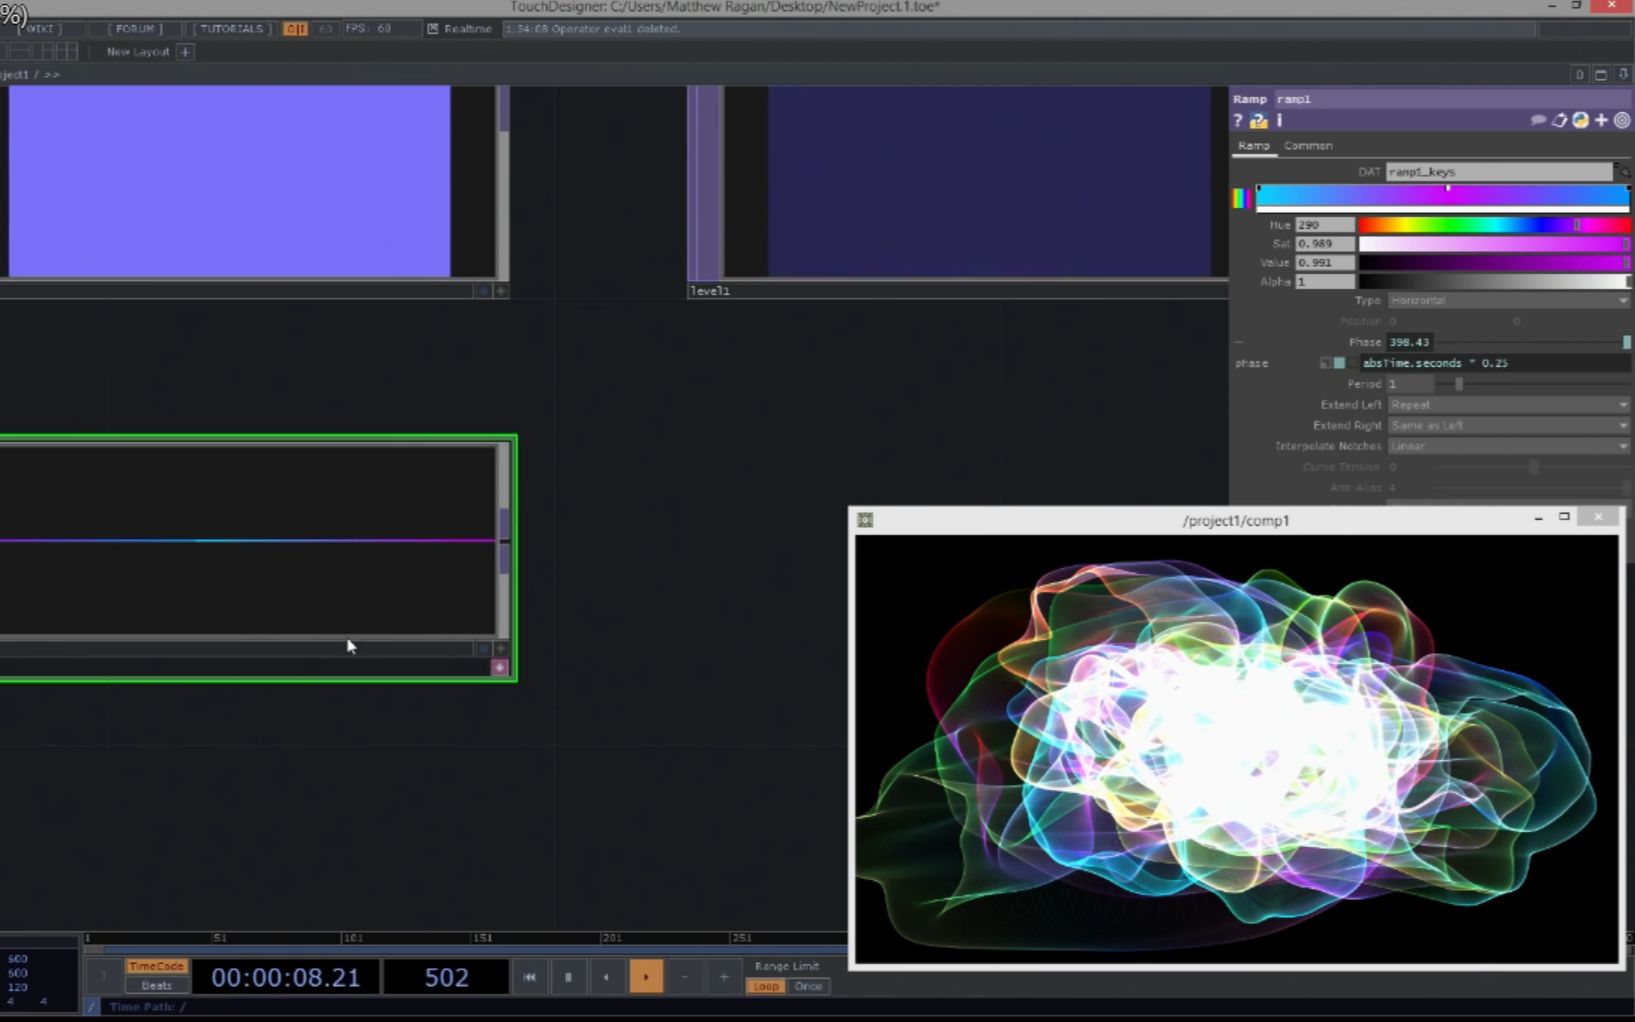Set Range Limit to Once

[x=808, y=986]
